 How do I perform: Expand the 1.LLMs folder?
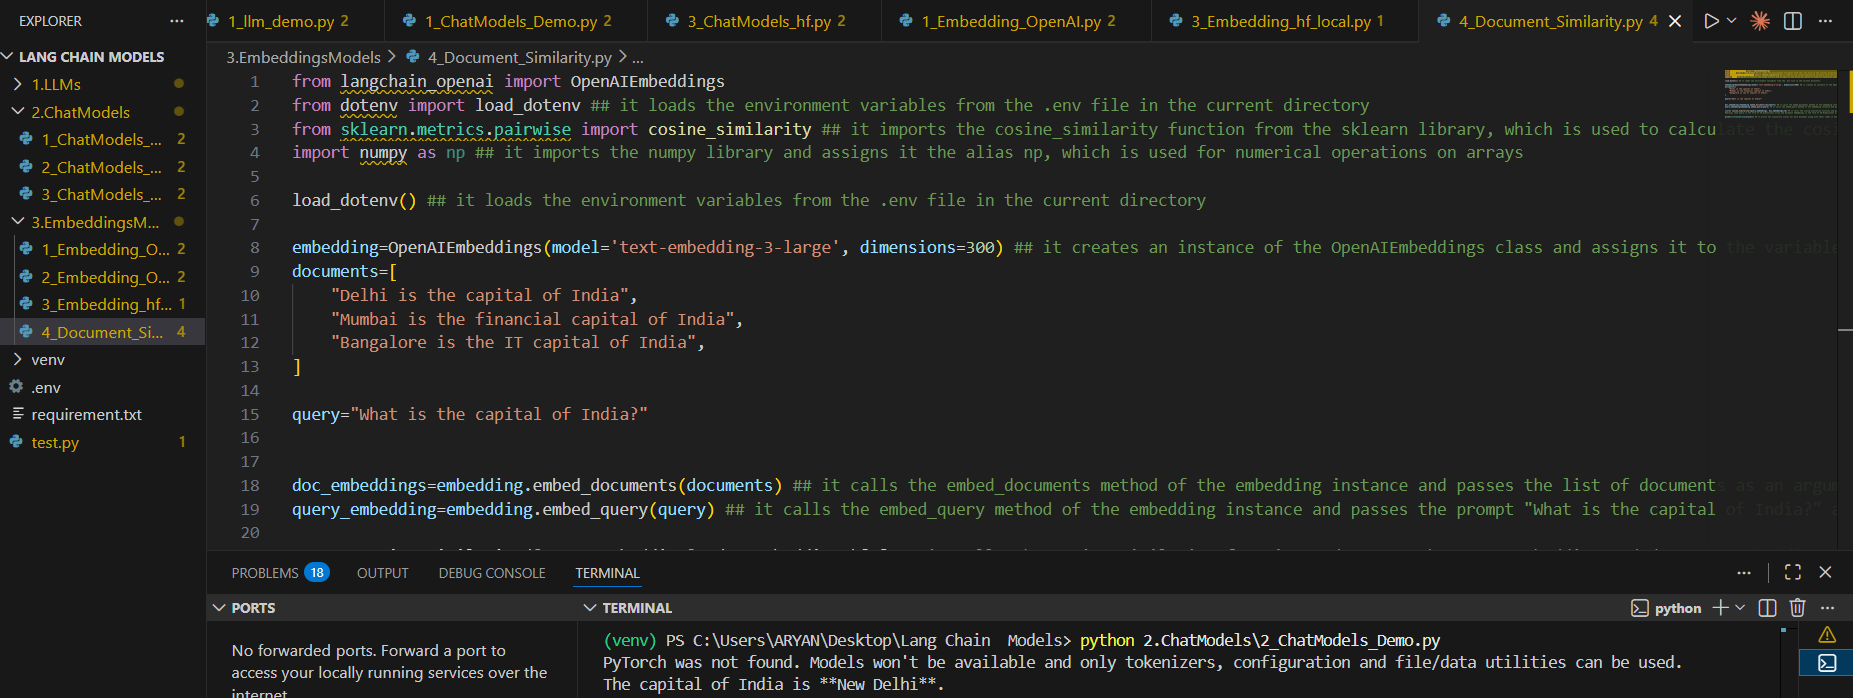pyautogui.click(x=56, y=85)
